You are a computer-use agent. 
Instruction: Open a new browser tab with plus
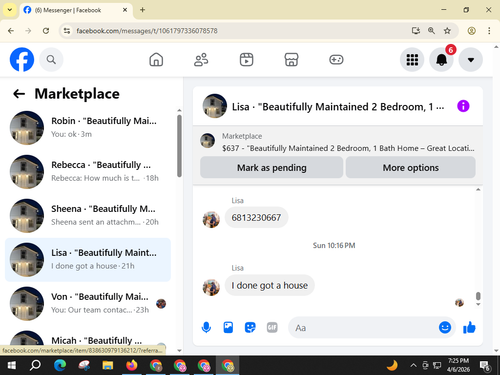click(x=142, y=10)
